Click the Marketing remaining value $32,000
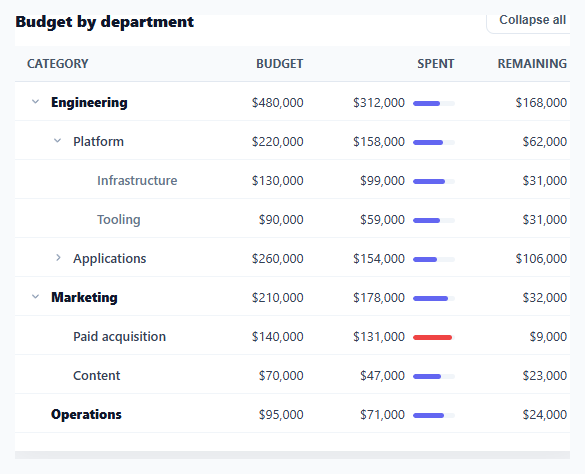 point(545,298)
